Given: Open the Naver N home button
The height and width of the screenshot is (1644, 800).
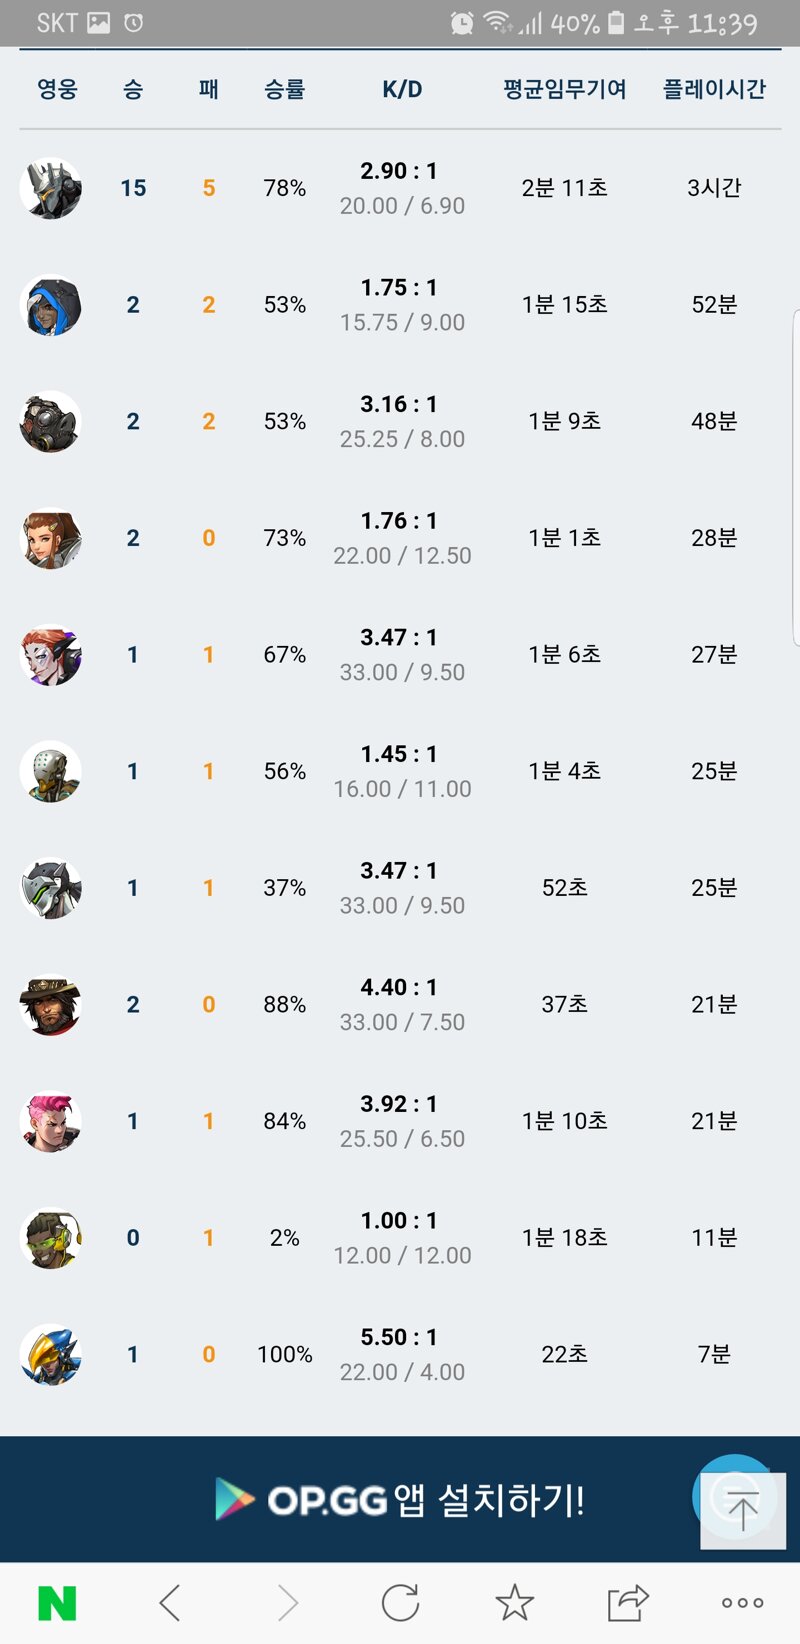Looking at the screenshot, I should pyautogui.click(x=57, y=1603).
